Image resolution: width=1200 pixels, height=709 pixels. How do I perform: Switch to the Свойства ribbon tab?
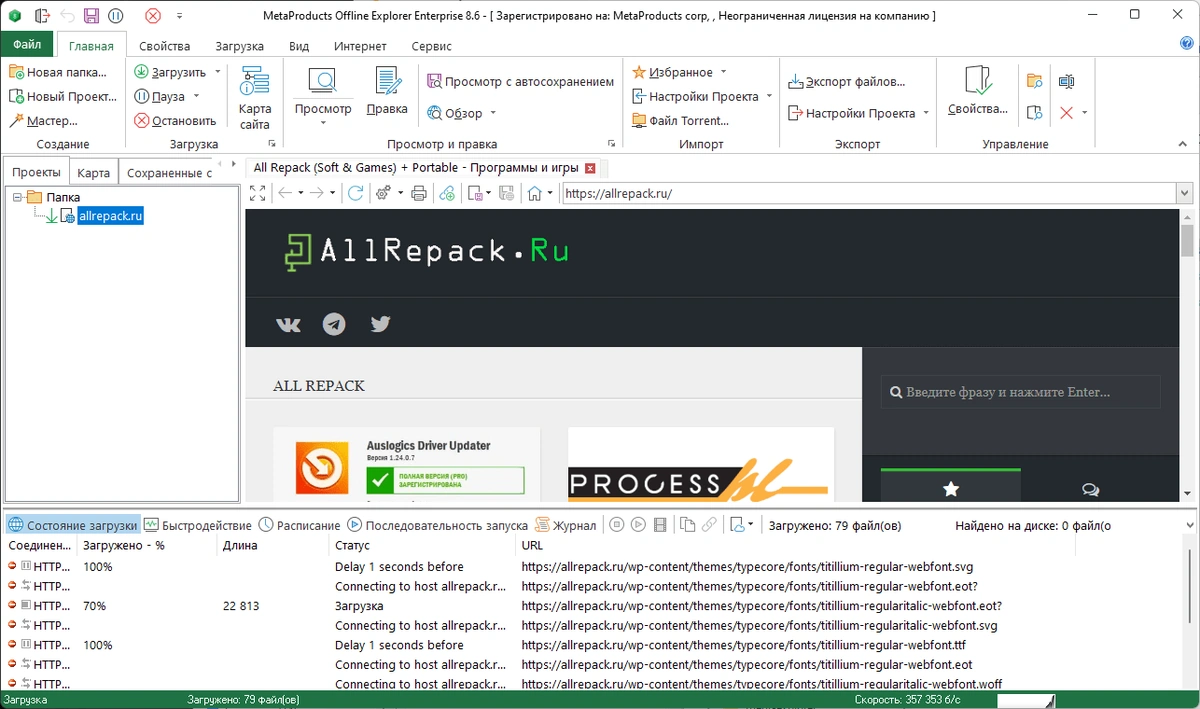pyautogui.click(x=165, y=46)
